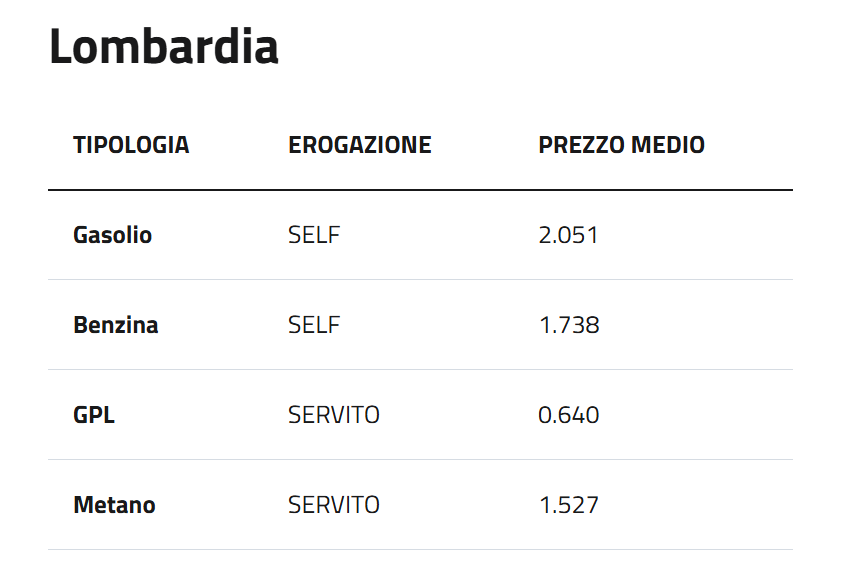Click the TIPOLOGIA column header

pyautogui.click(x=131, y=145)
